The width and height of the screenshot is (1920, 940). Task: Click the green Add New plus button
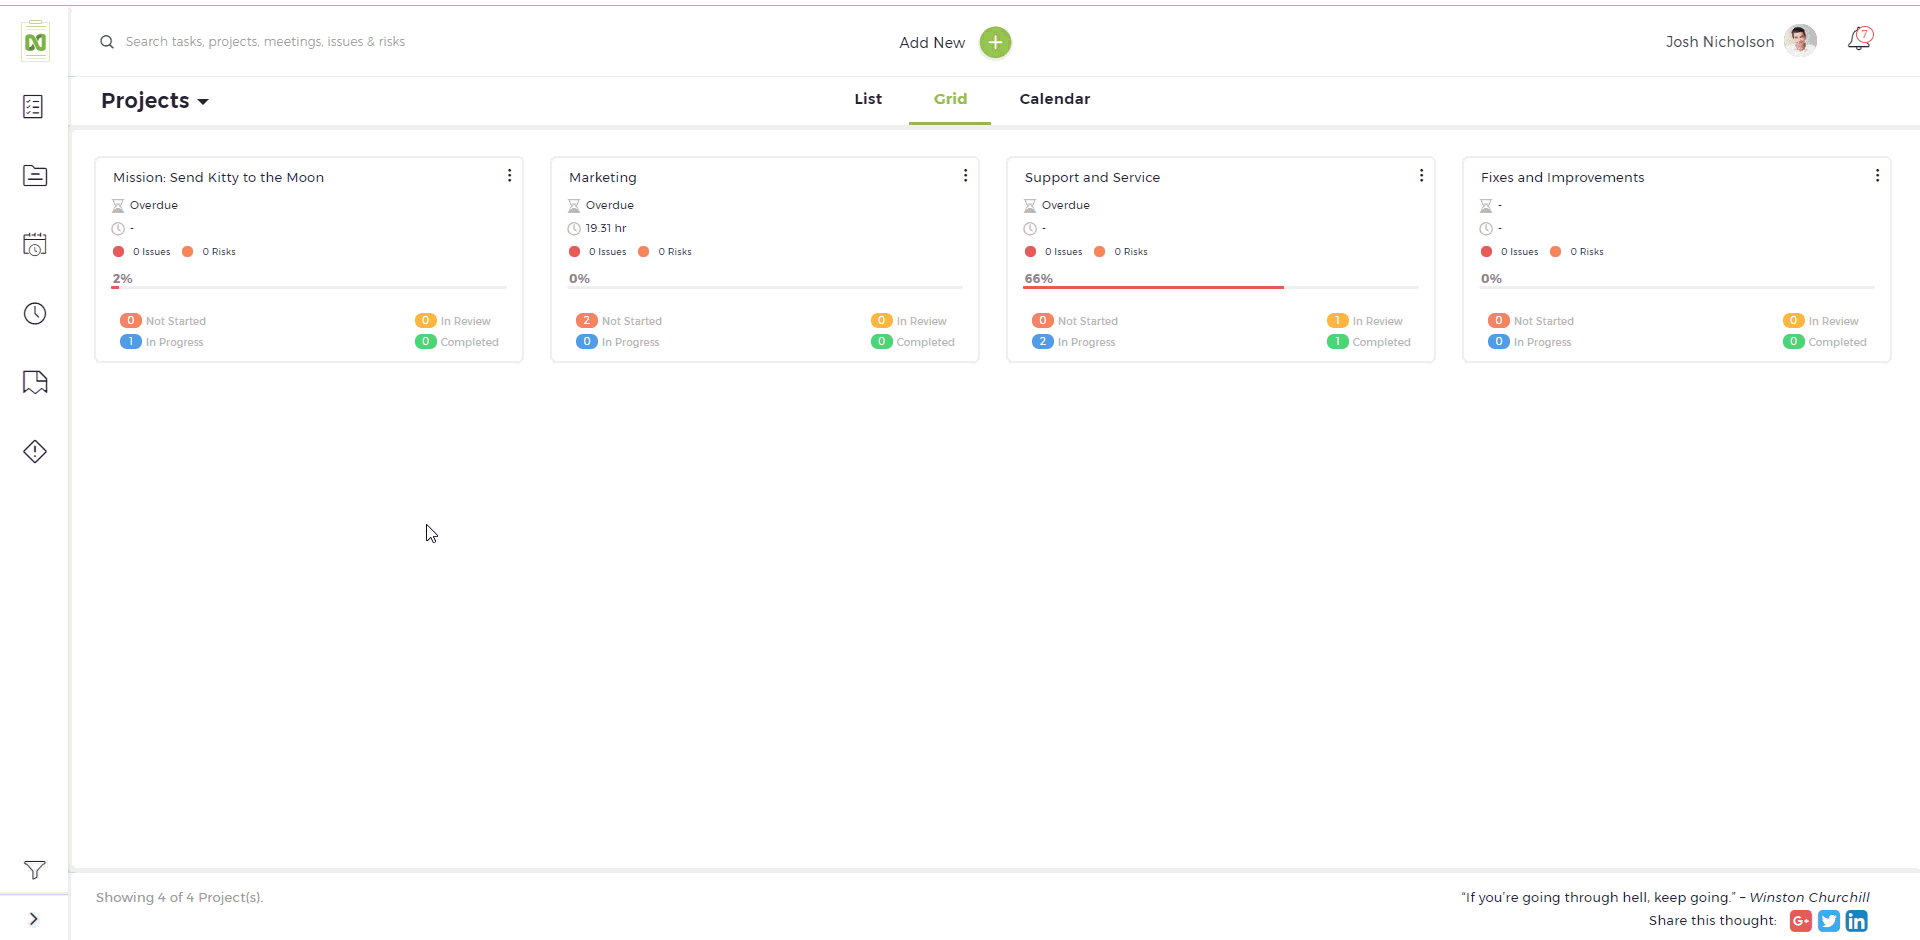pyautogui.click(x=995, y=42)
